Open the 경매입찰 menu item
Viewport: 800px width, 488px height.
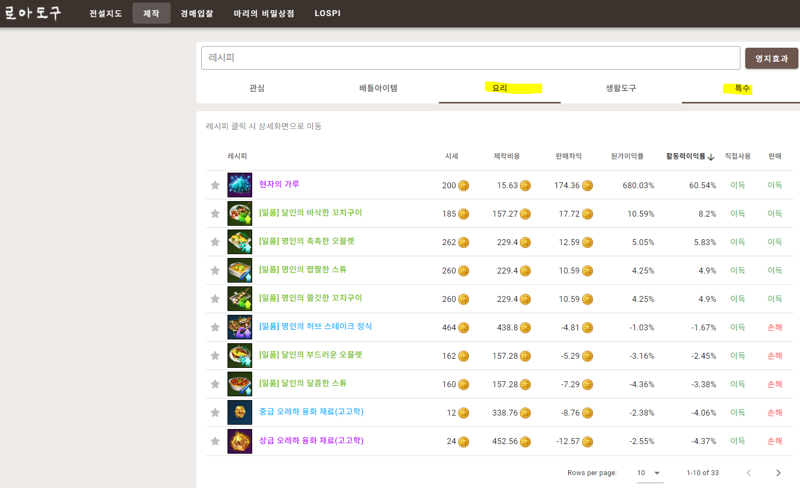pyautogui.click(x=196, y=13)
